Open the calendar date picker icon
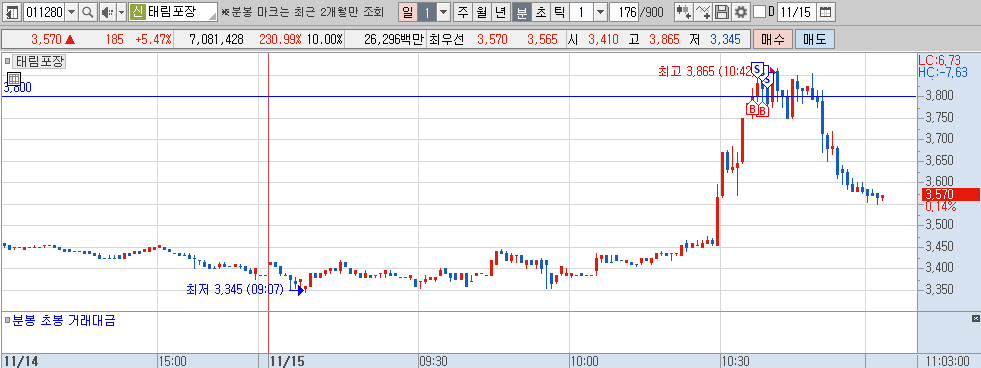This screenshot has height=368, width=981. click(826, 12)
